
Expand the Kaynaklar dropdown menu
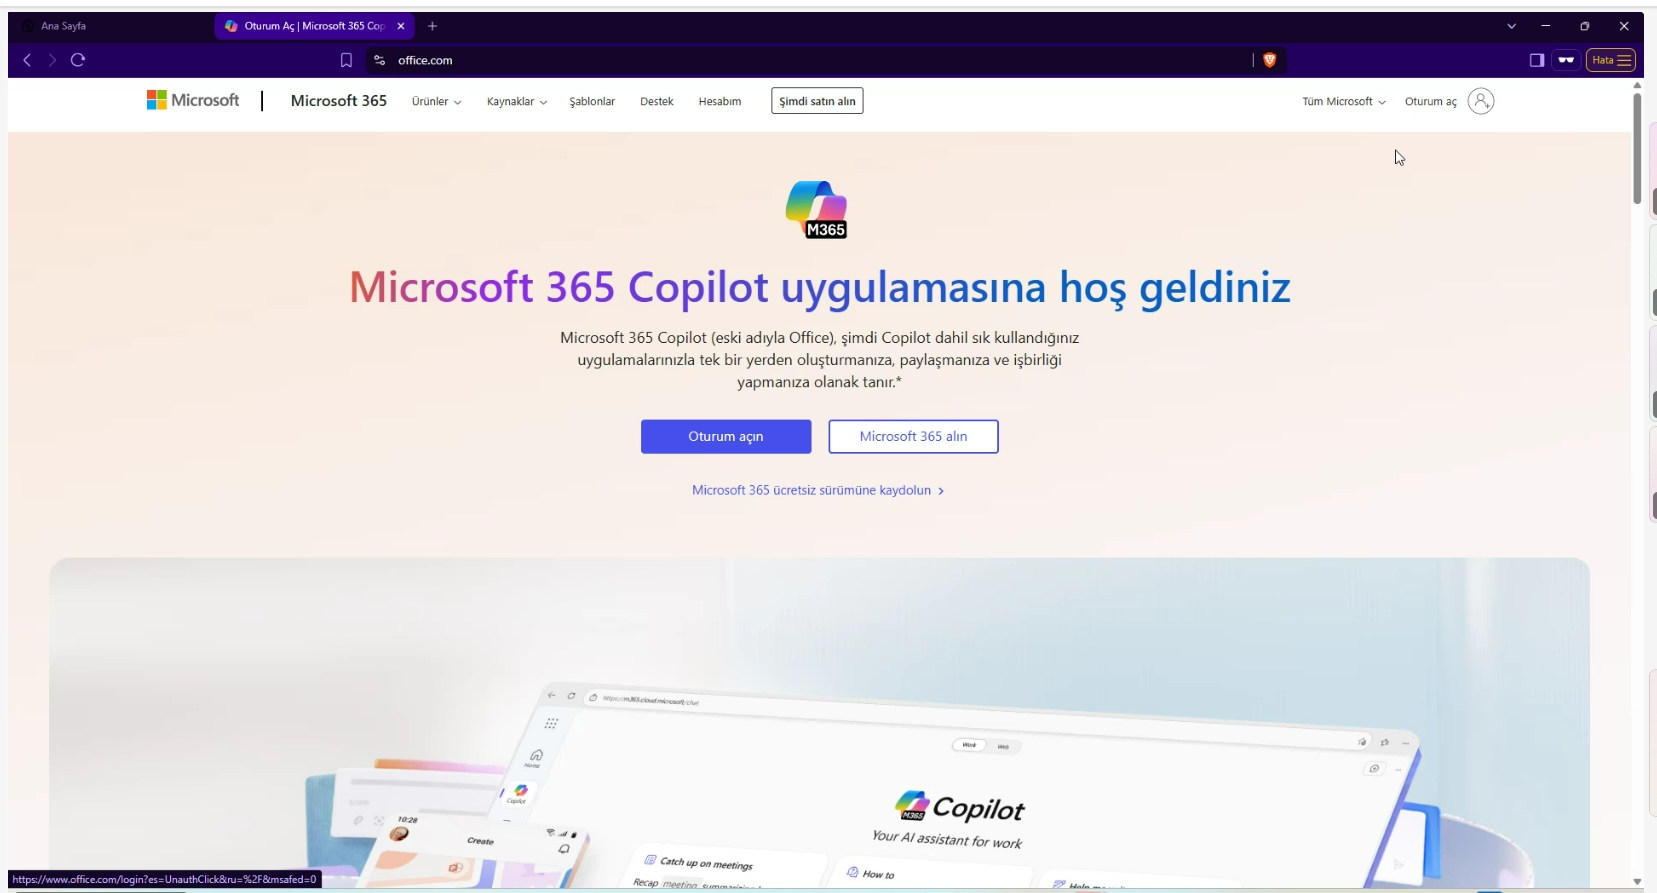point(517,101)
